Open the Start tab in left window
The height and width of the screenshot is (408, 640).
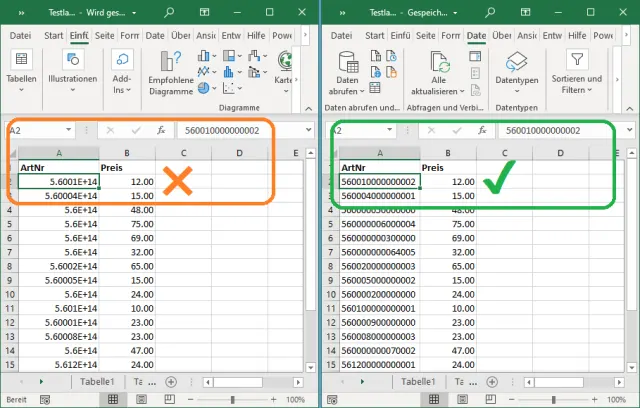point(53,35)
